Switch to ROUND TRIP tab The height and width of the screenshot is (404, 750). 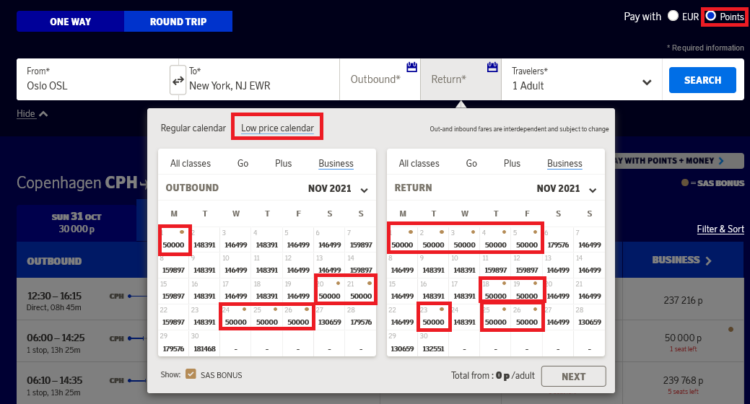tap(178, 22)
